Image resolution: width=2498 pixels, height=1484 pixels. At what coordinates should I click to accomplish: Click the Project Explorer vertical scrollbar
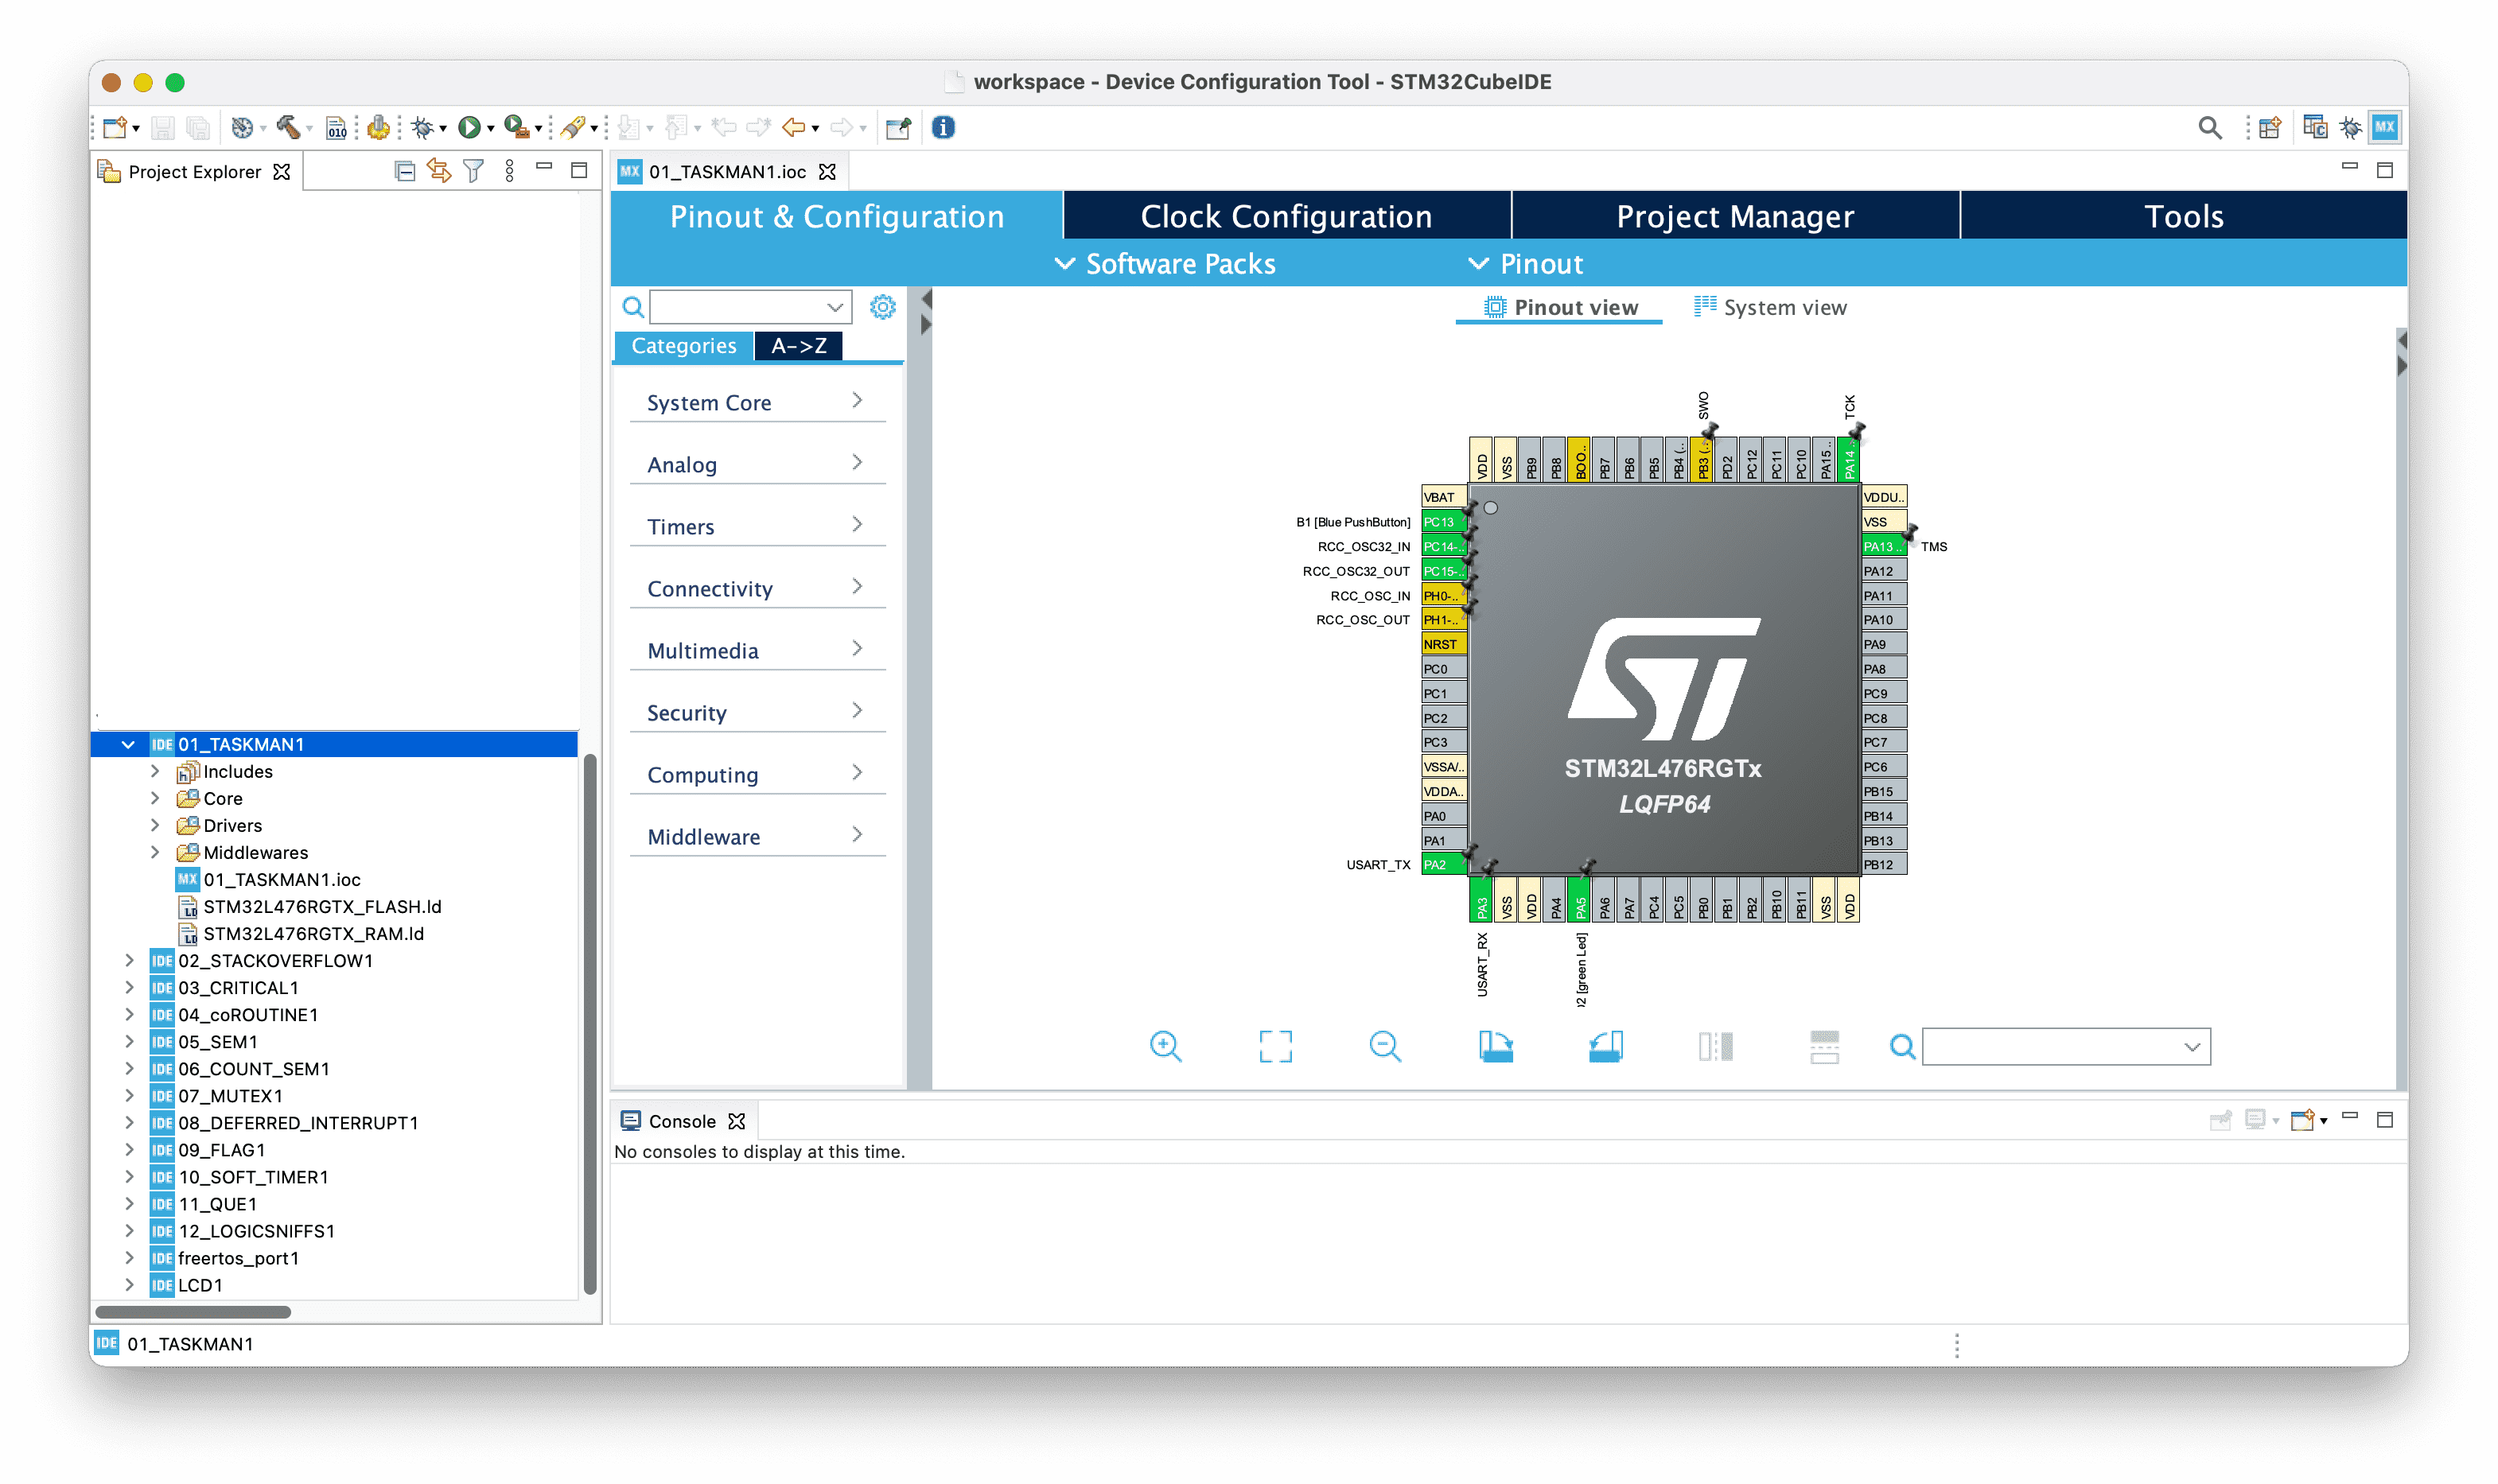(590, 1024)
